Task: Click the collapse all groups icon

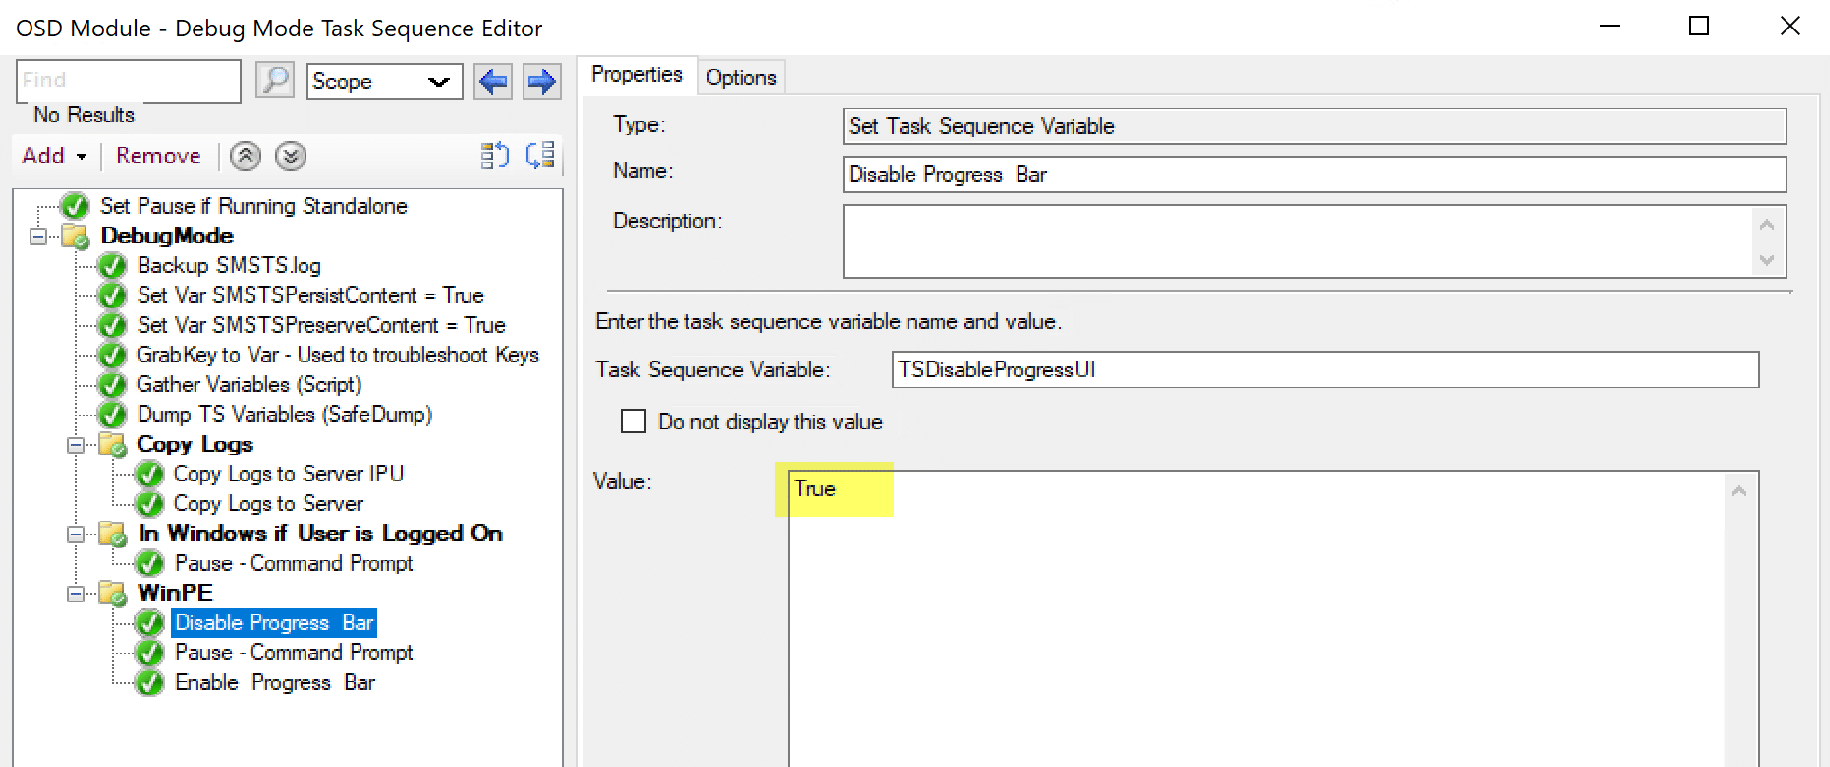Action: pyautogui.click(x=540, y=156)
